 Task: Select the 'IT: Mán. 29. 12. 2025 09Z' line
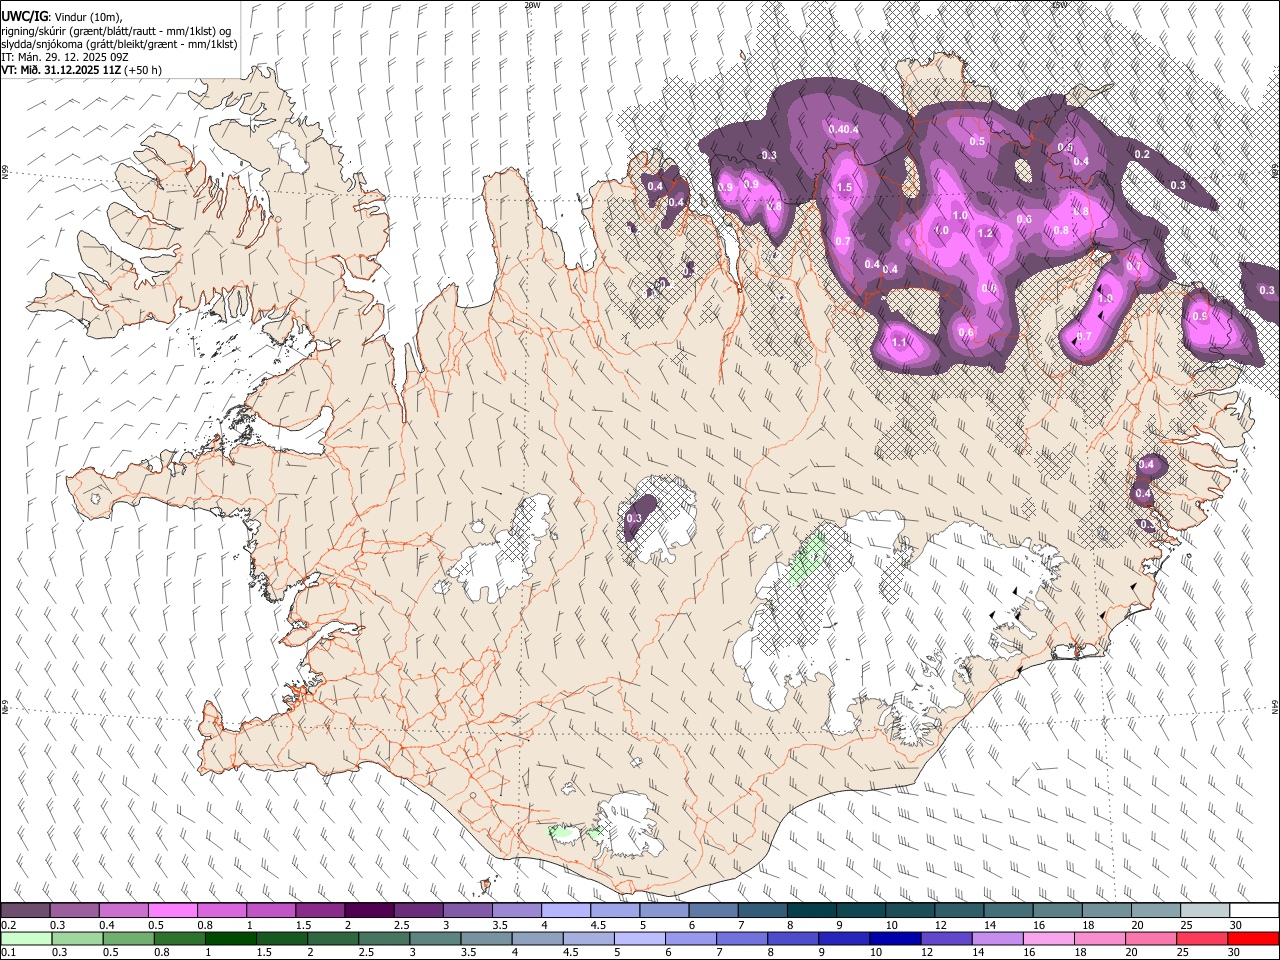(x=65, y=57)
